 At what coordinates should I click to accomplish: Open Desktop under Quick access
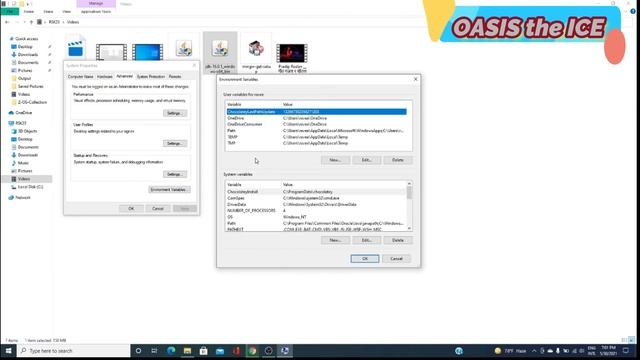[x=25, y=47]
